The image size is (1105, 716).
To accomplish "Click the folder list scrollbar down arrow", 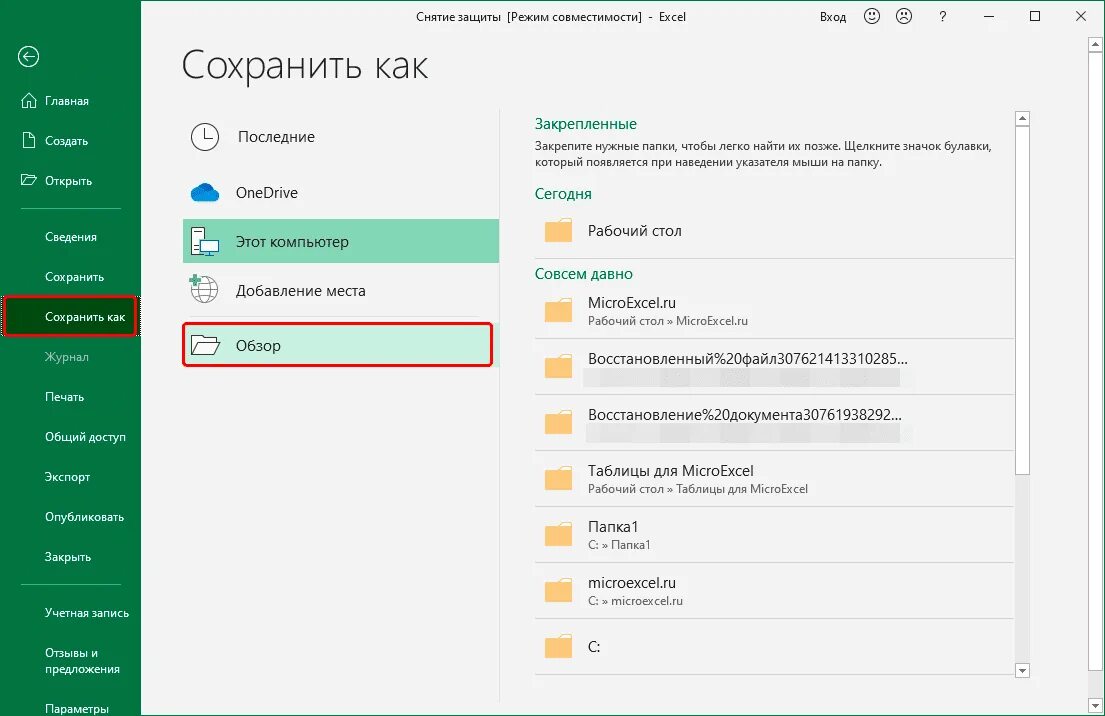I will pos(1023,670).
